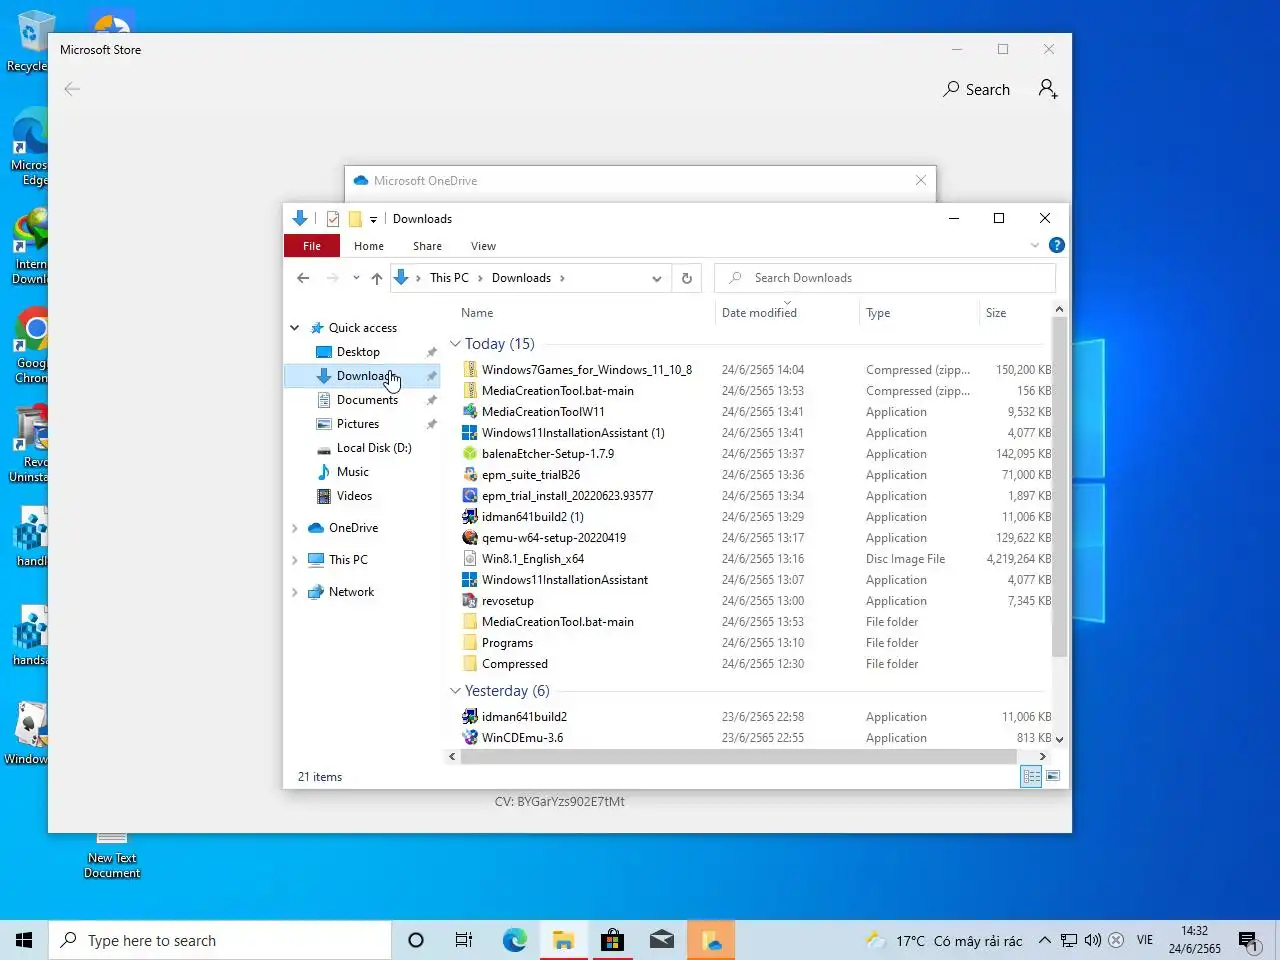Select the Win8.1_English_x64 disc image icon
Viewport: 1280px width, 960px height.
(x=470, y=559)
